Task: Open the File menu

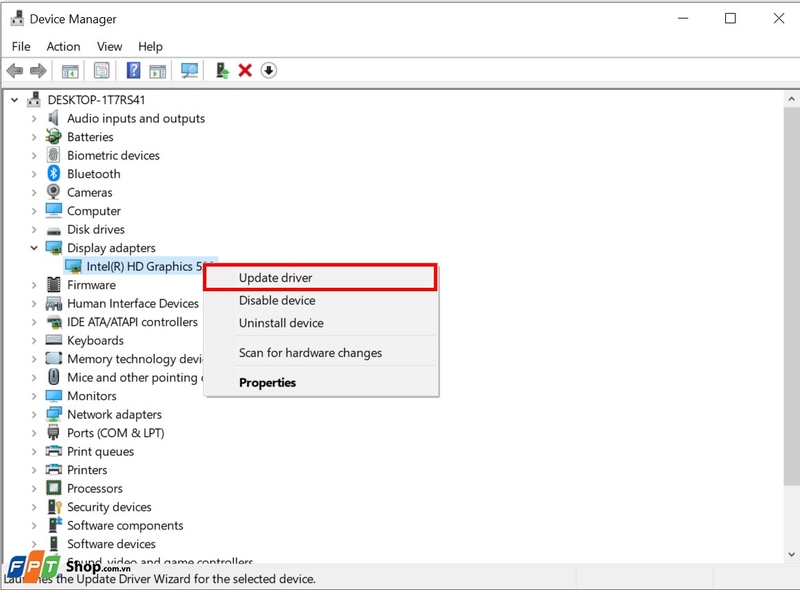Action: coord(21,46)
